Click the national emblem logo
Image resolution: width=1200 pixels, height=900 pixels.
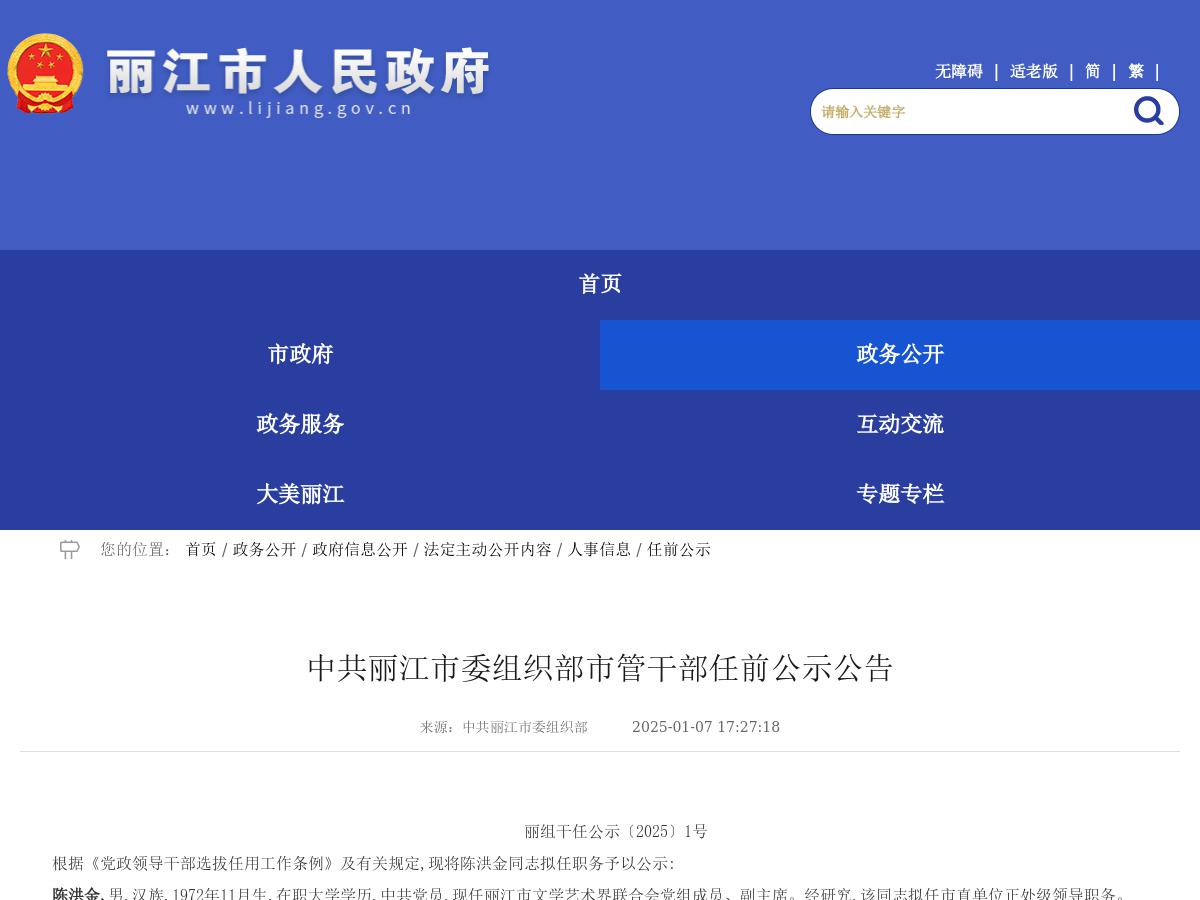46,73
